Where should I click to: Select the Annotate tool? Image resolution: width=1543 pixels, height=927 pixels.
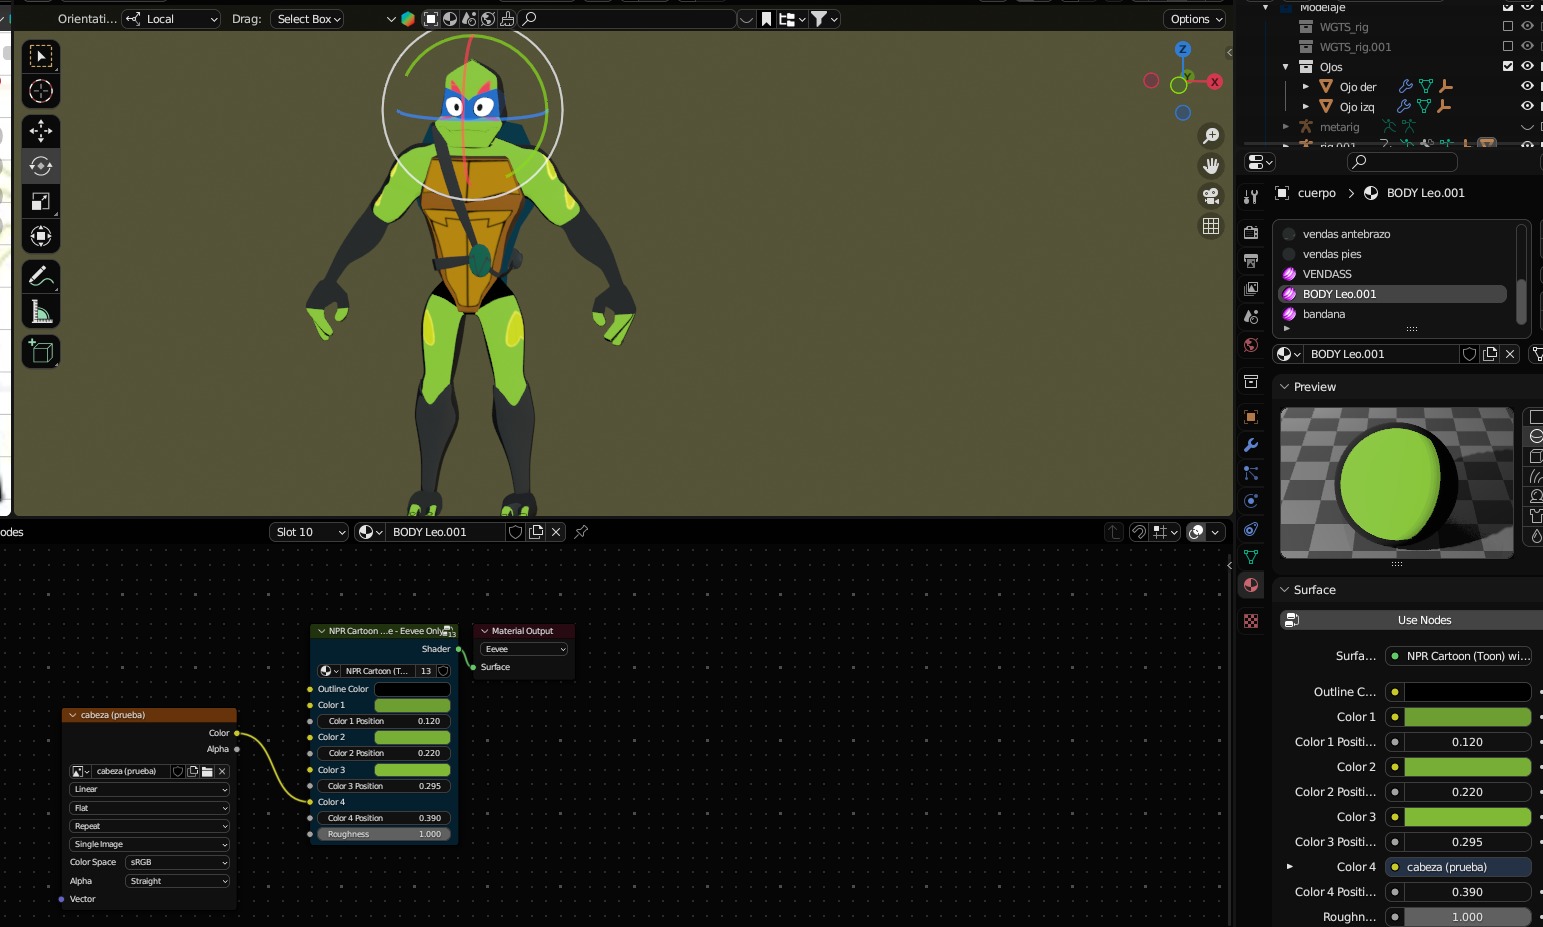[41, 277]
